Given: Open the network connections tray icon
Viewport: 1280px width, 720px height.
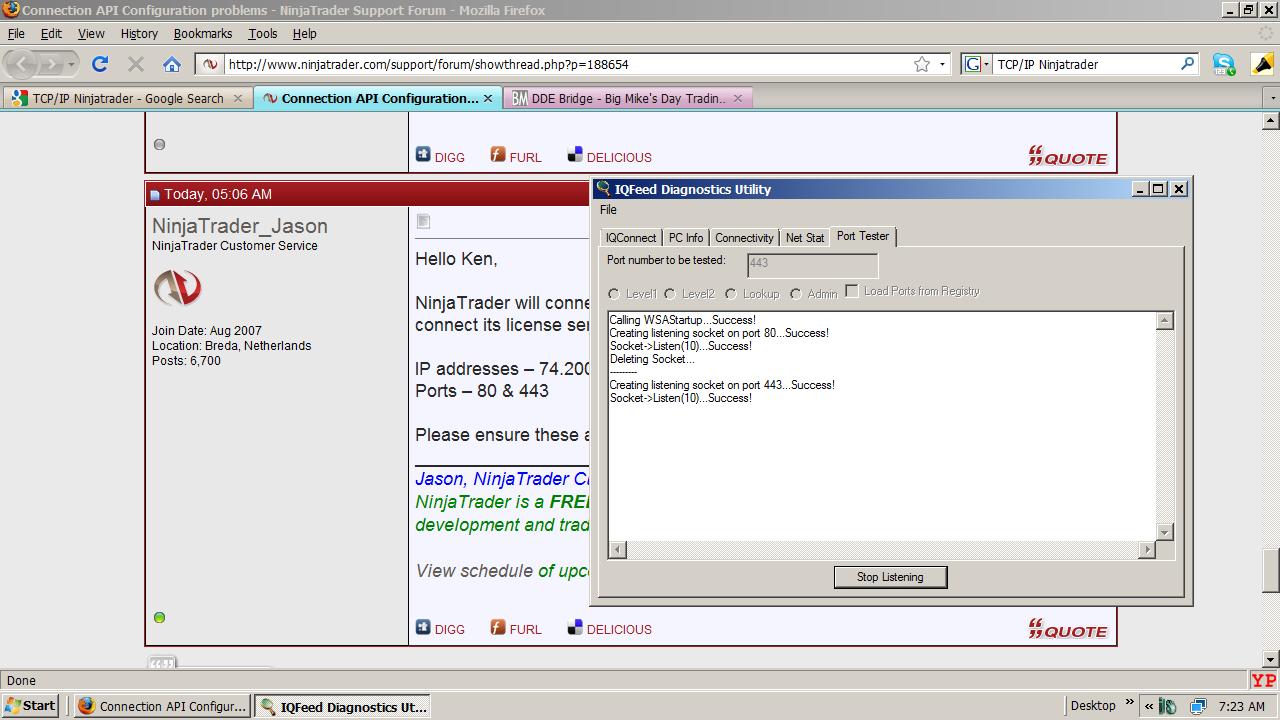Looking at the screenshot, I should (1197, 706).
